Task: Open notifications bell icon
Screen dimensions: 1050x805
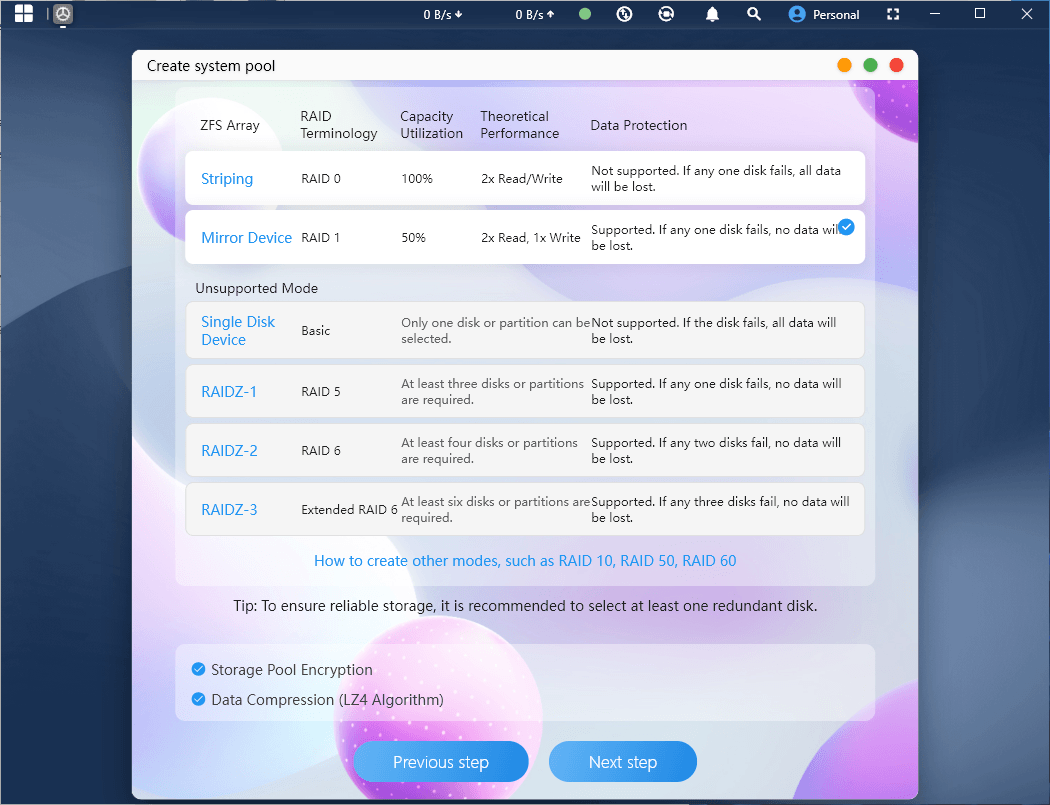Action: pyautogui.click(x=712, y=14)
